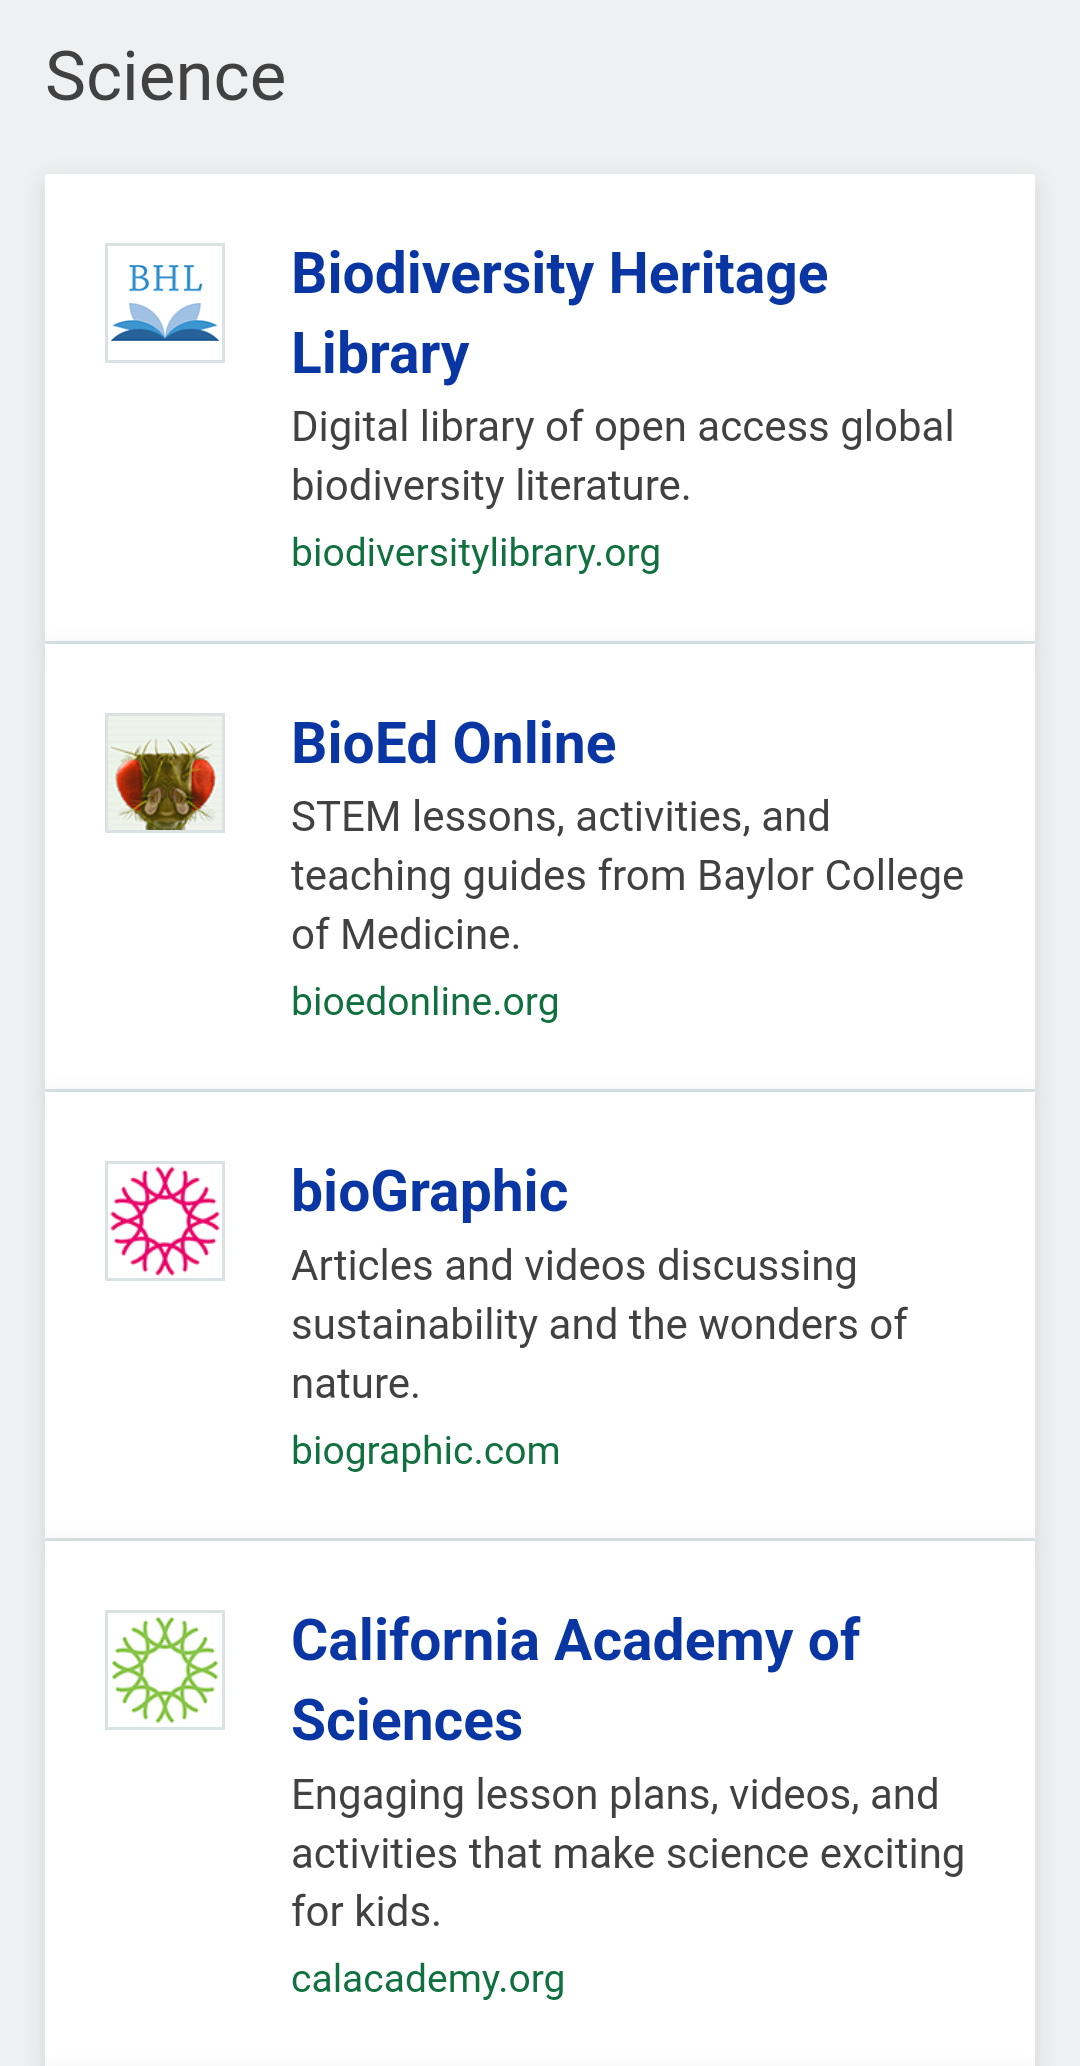Click the green California Academy logo

click(165, 1670)
